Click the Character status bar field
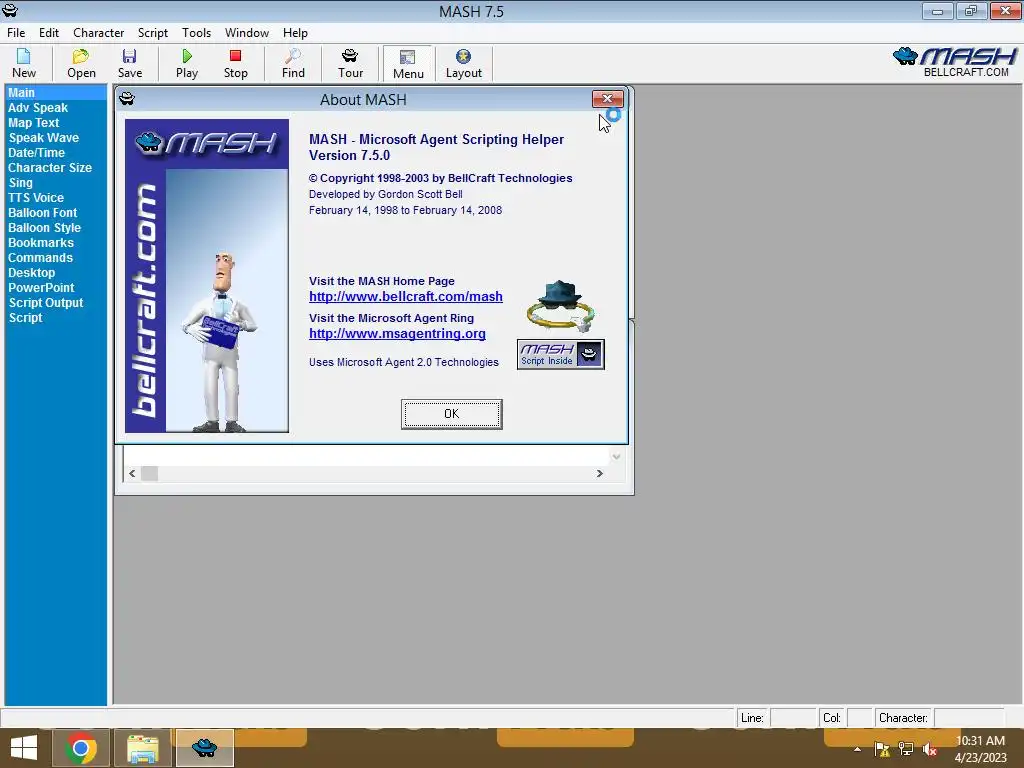1024x768 pixels. [969, 718]
